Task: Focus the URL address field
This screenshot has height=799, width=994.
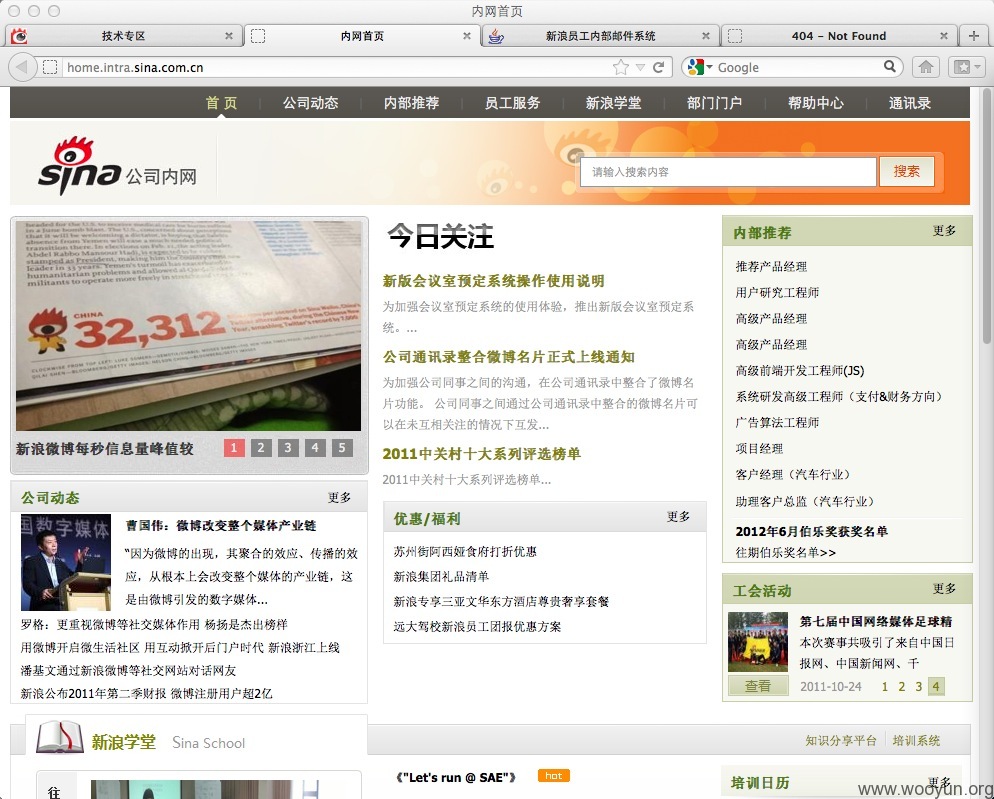Action: tap(336, 67)
